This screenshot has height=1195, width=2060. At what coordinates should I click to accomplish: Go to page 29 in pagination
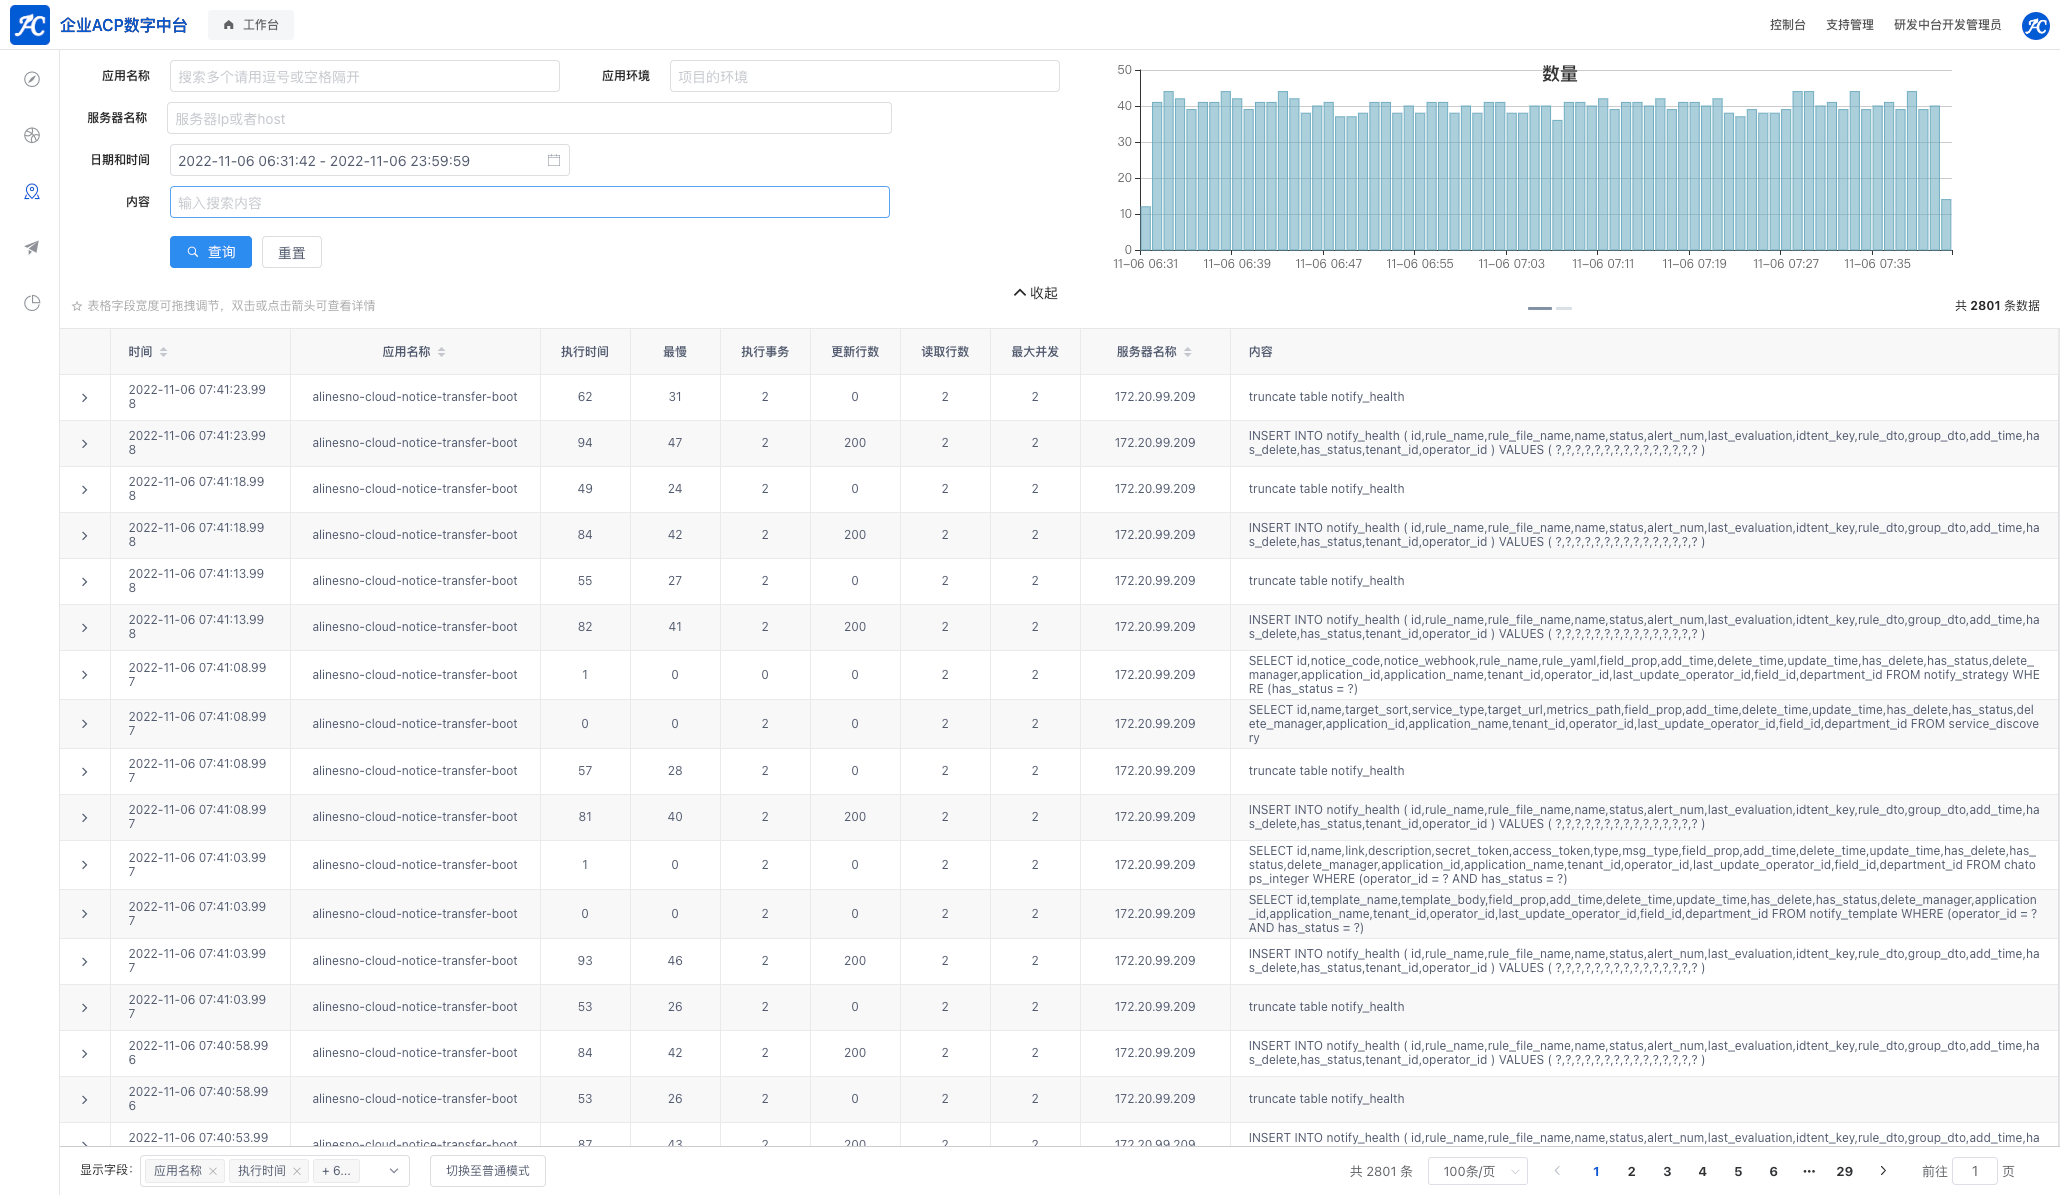click(x=1844, y=1171)
